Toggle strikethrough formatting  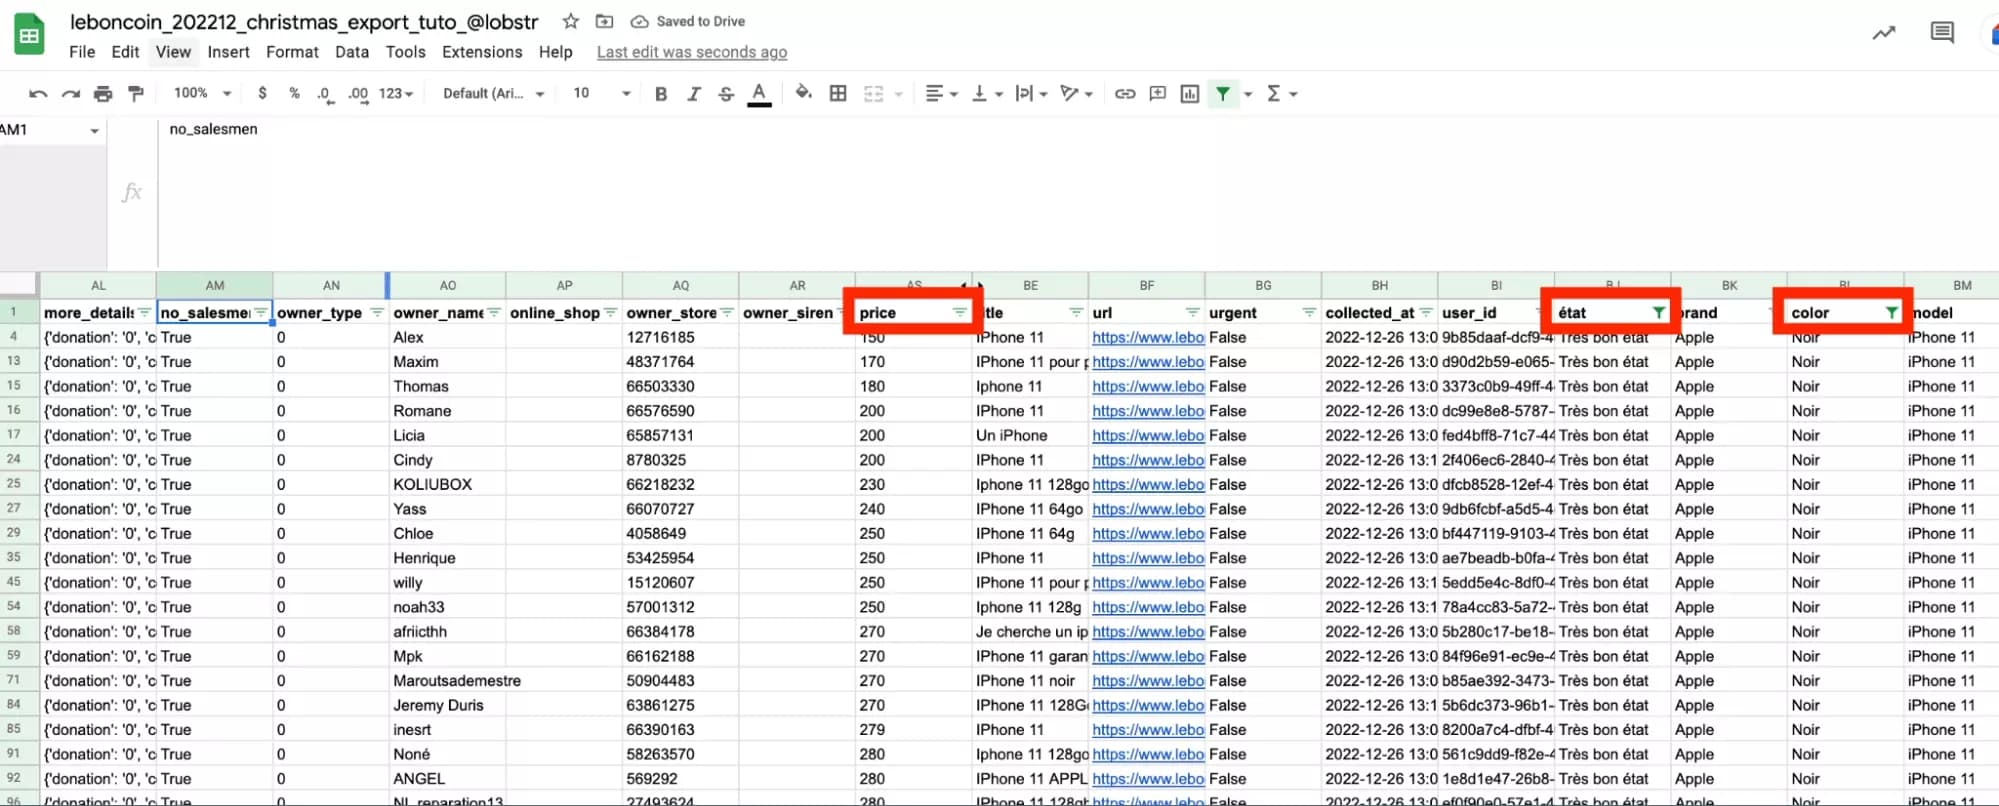pyautogui.click(x=726, y=93)
